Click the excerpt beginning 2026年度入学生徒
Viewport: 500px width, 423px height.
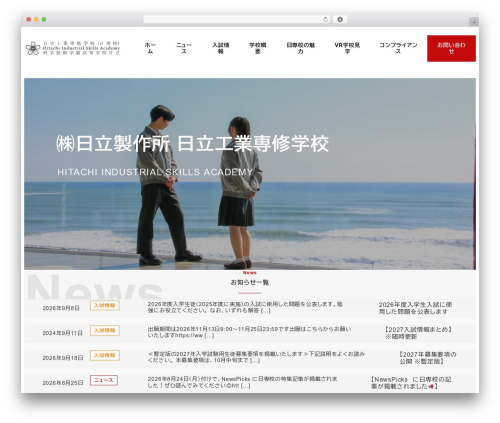(245, 307)
